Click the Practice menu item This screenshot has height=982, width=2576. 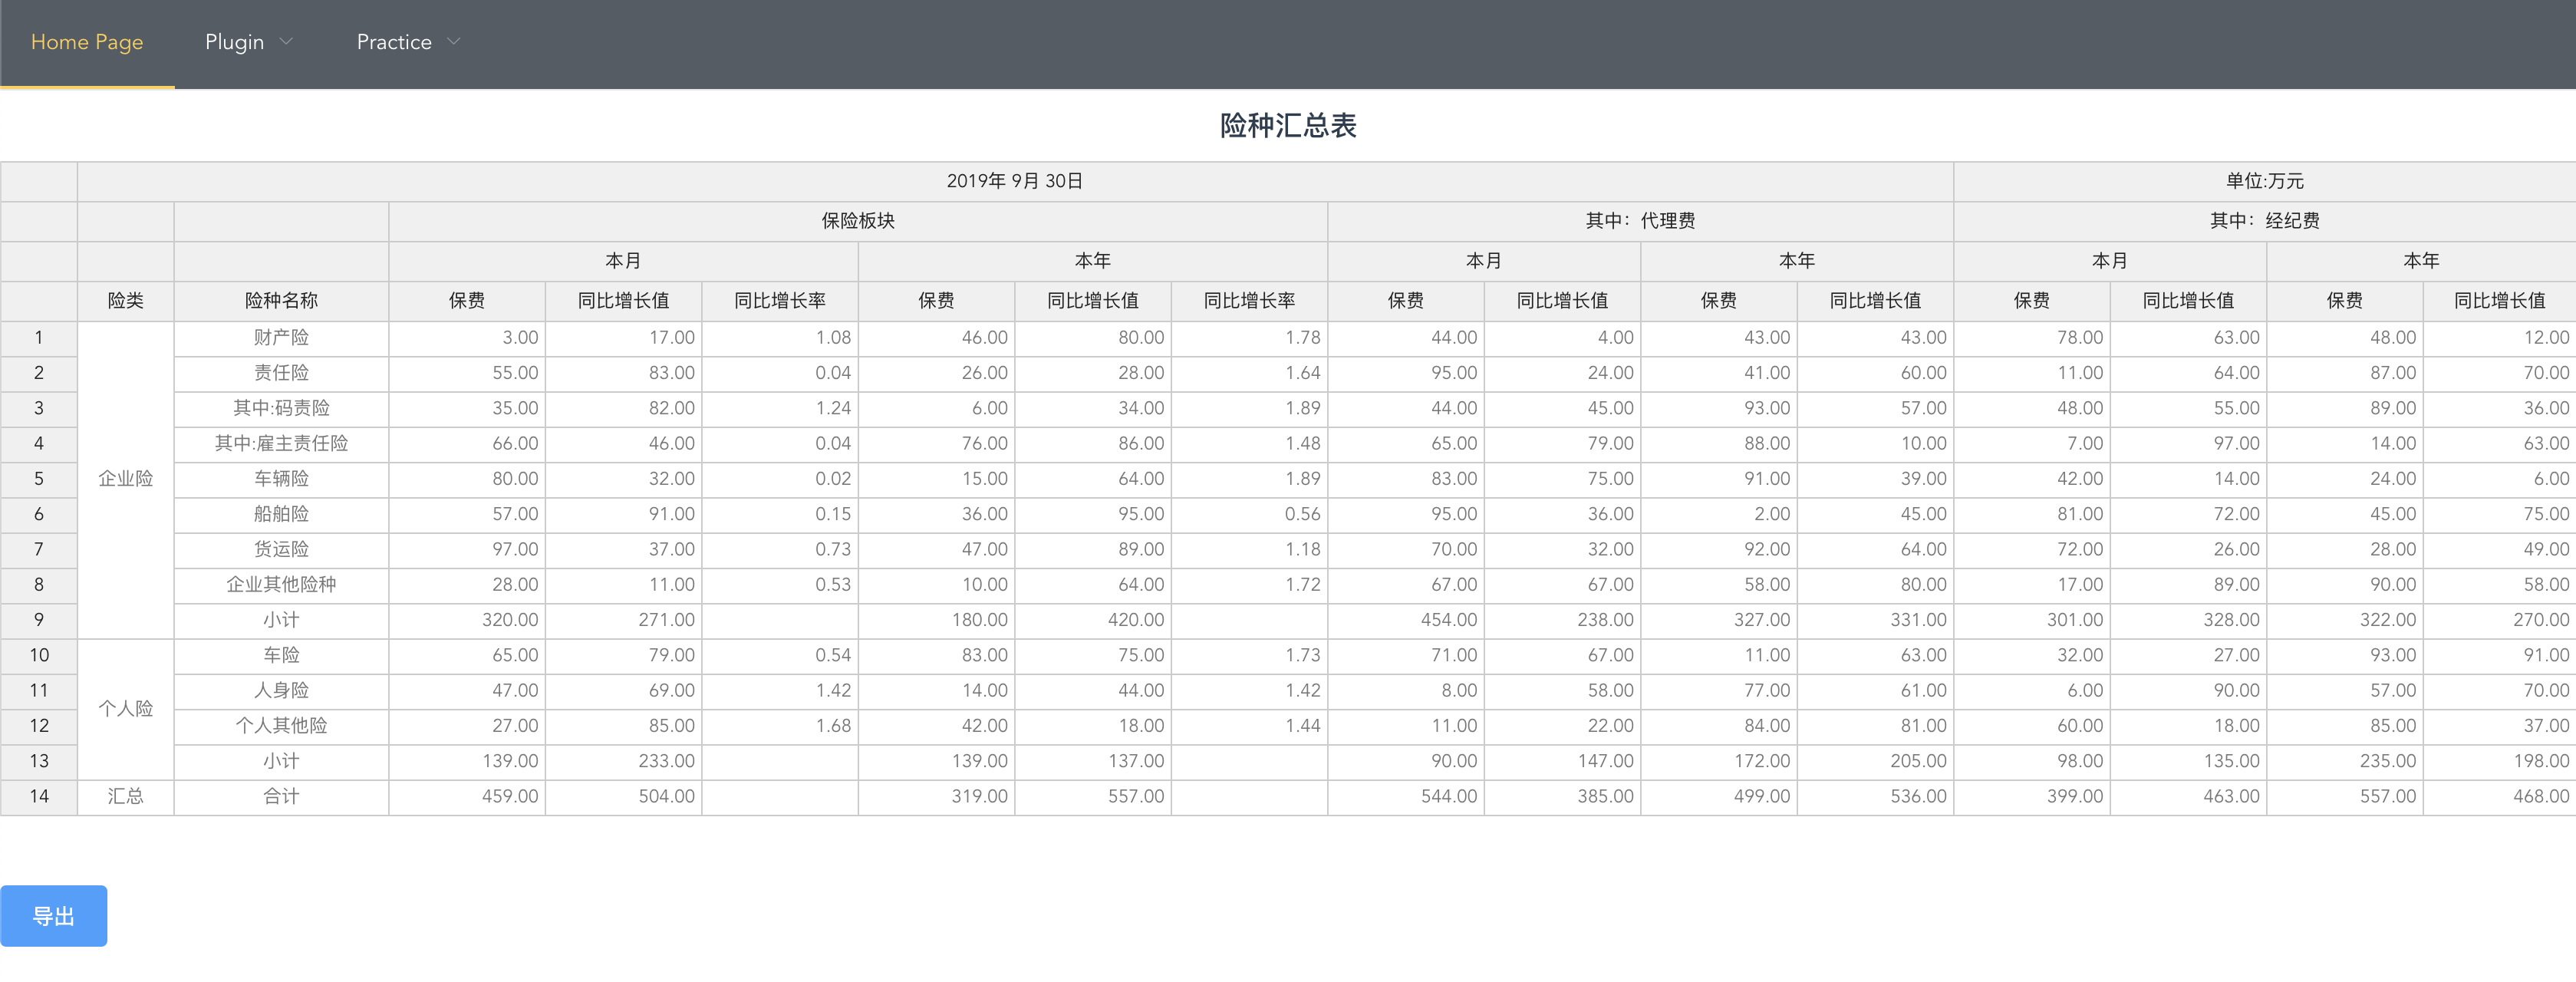[393, 42]
